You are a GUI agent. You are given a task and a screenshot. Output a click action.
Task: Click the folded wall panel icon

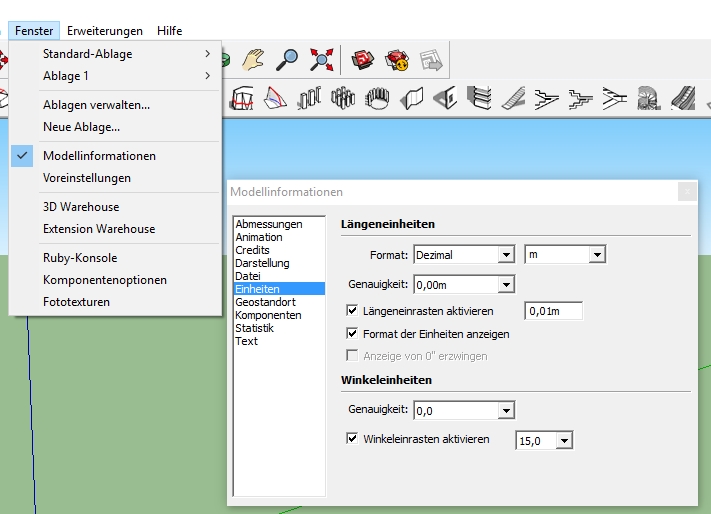411,98
